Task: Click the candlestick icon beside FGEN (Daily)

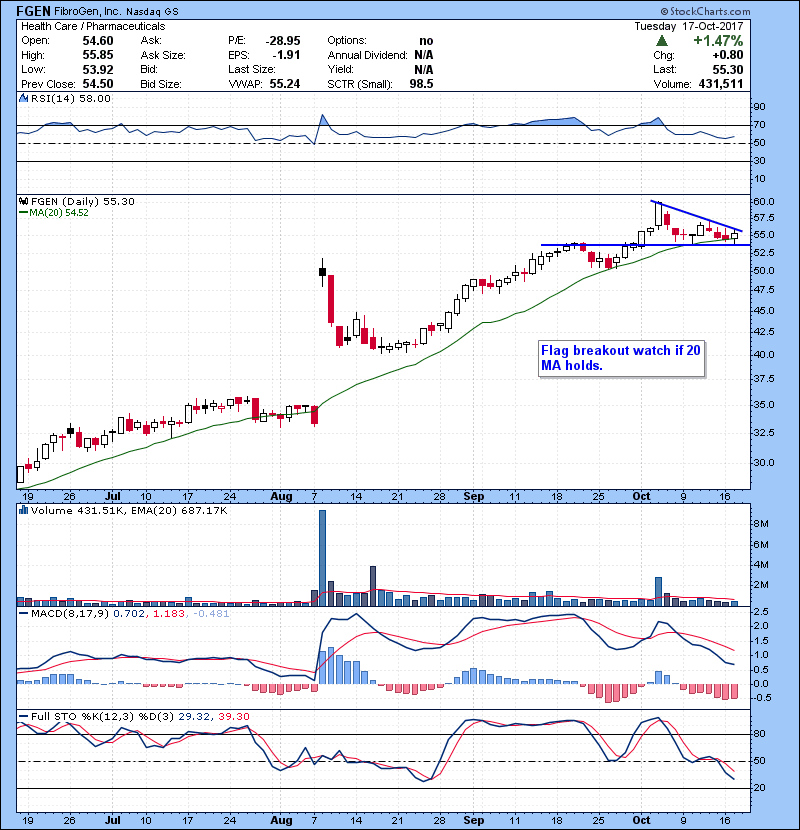Action: [x=23, y=201]
